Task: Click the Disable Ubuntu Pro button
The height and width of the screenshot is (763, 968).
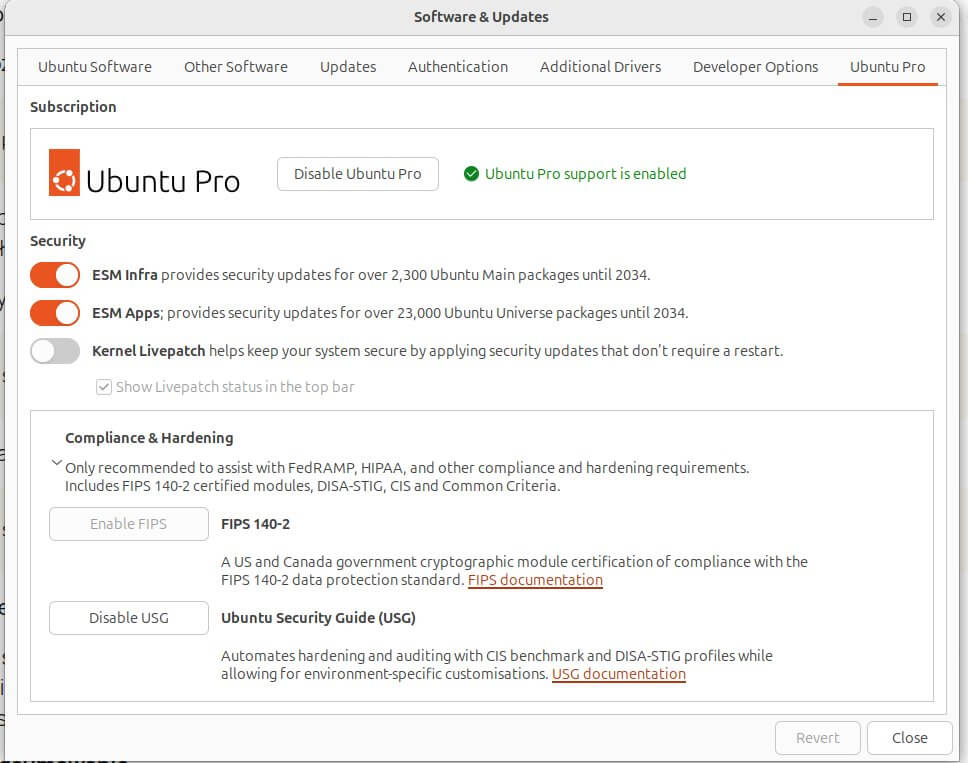Action: [358, 174]
